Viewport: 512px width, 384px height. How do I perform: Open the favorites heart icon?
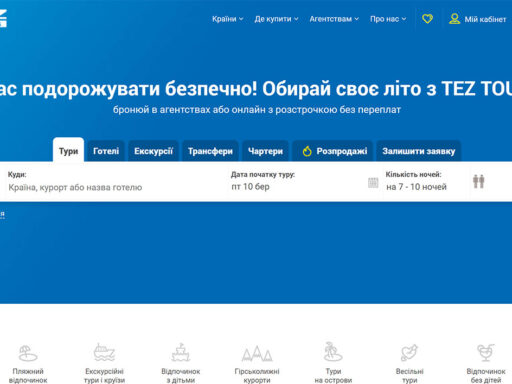click(x=427, y=19)
